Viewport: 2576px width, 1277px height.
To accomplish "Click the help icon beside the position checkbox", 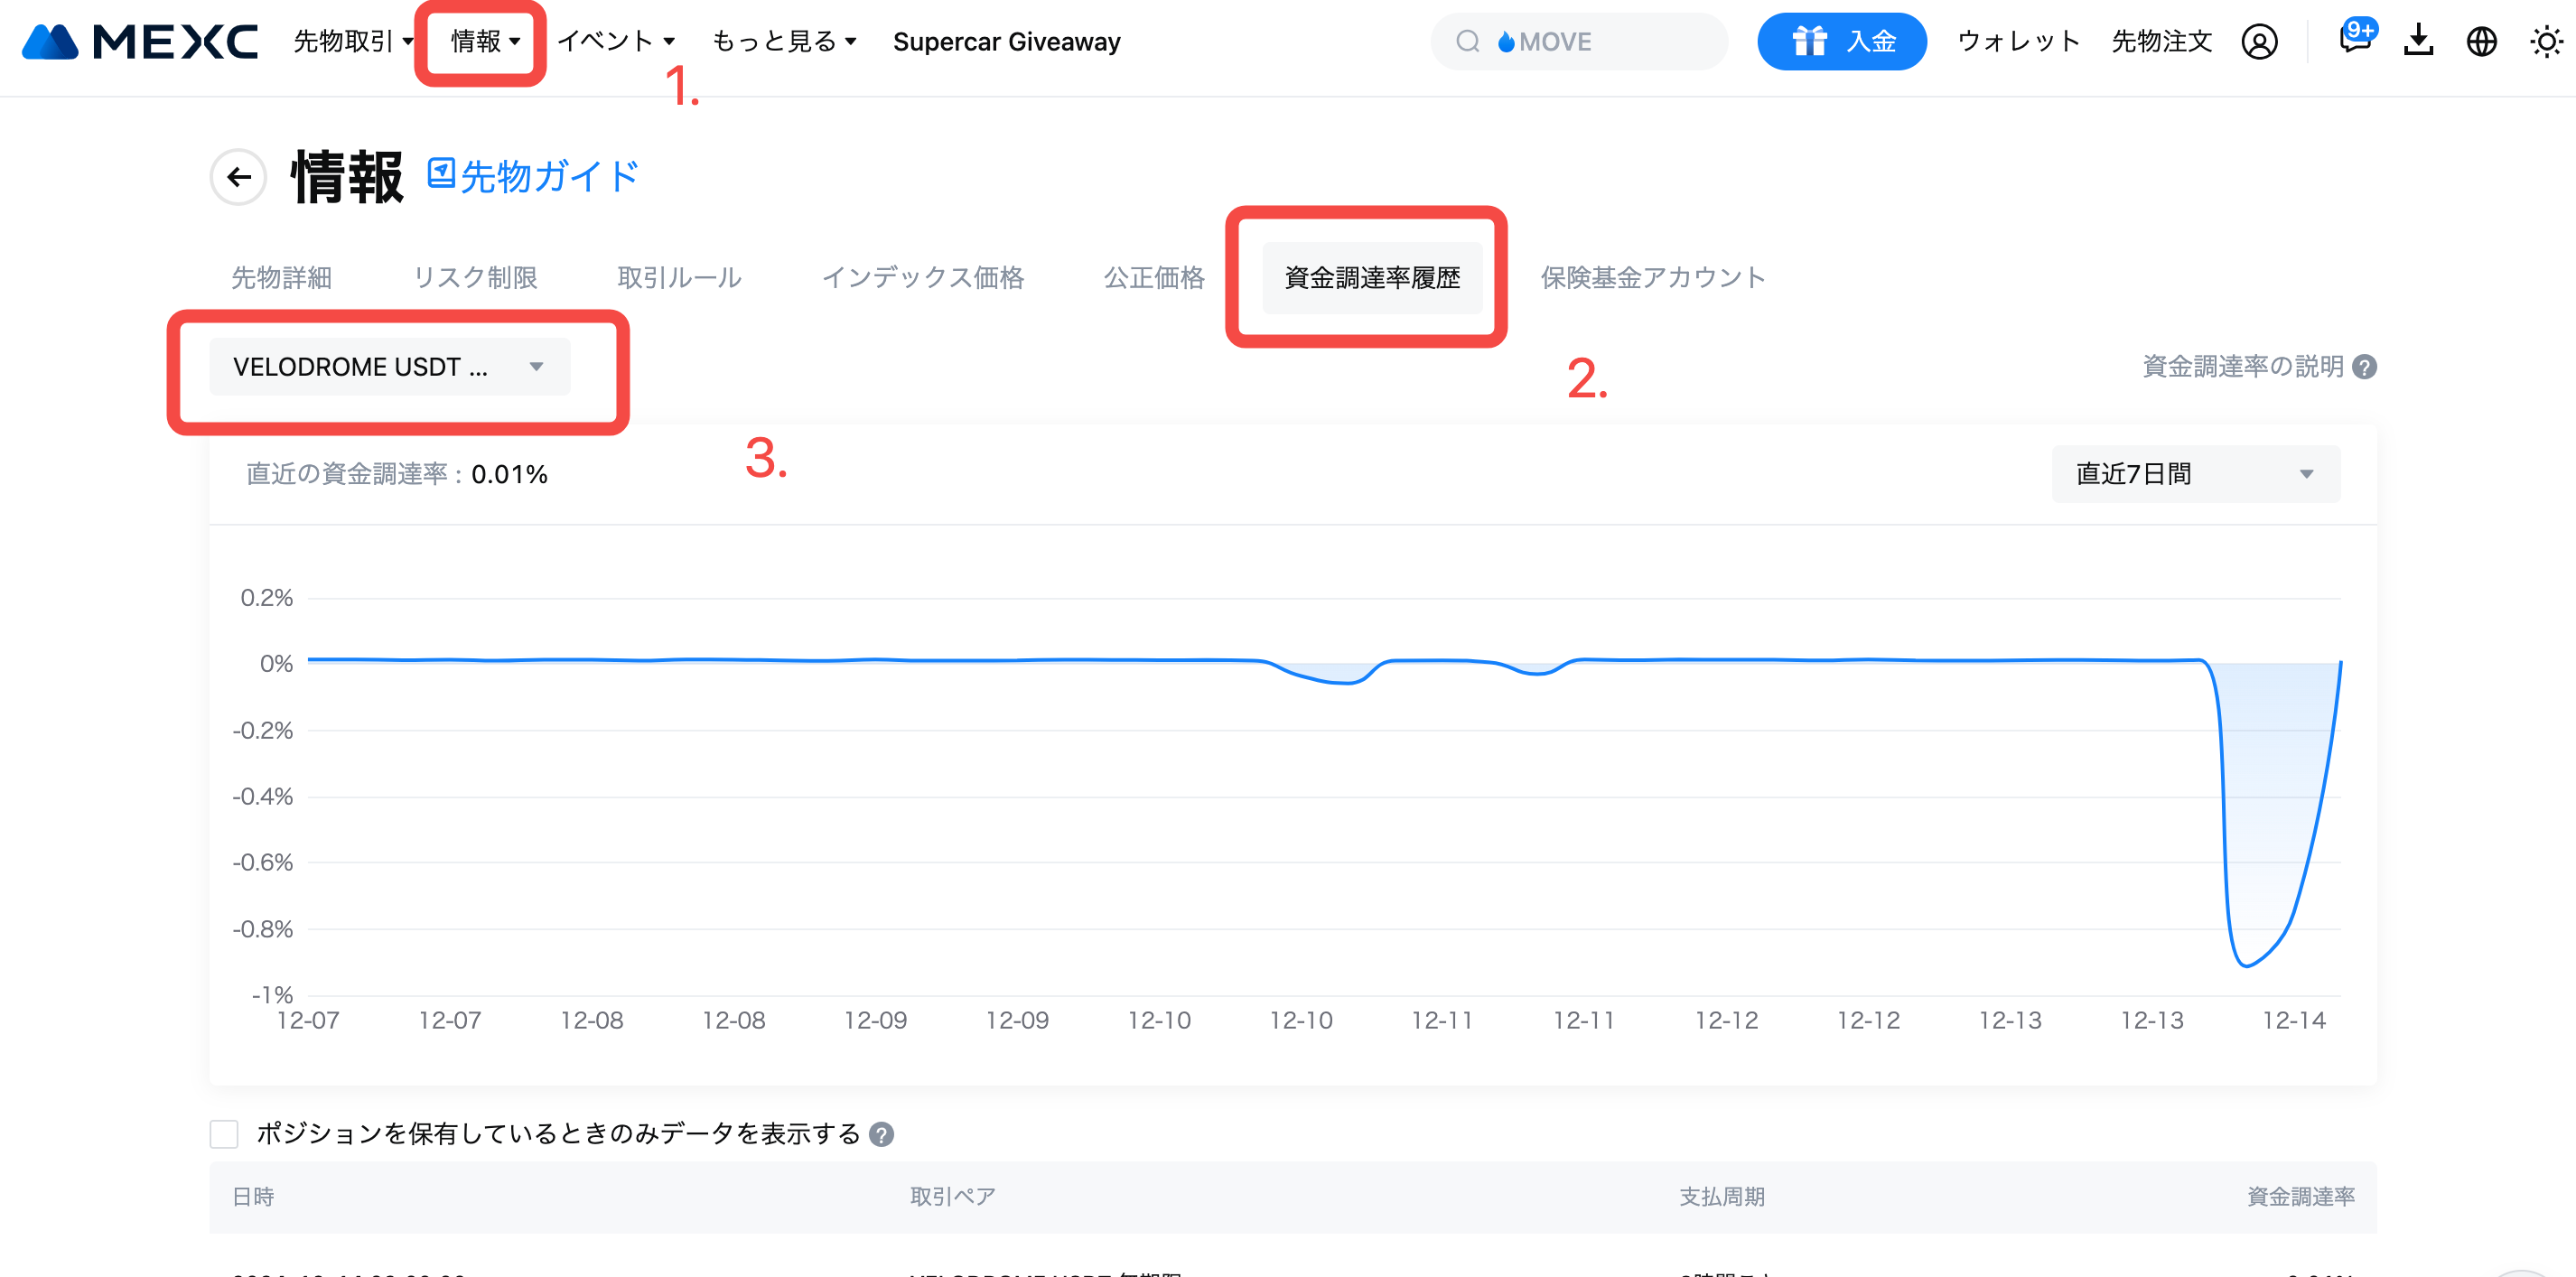I will point(881,1134).
